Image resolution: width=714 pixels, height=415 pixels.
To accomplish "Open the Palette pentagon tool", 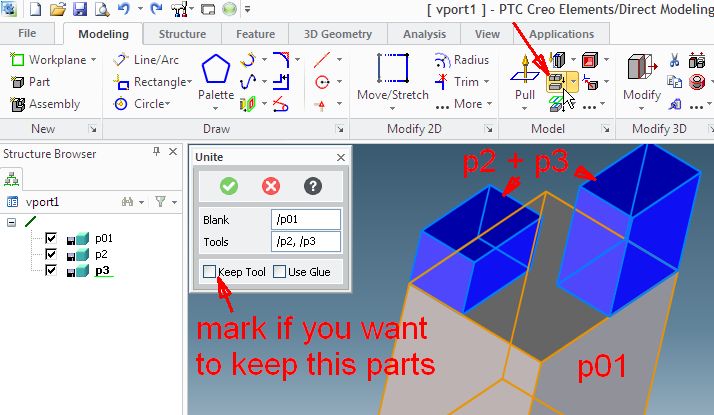I will tap(216, 68).
